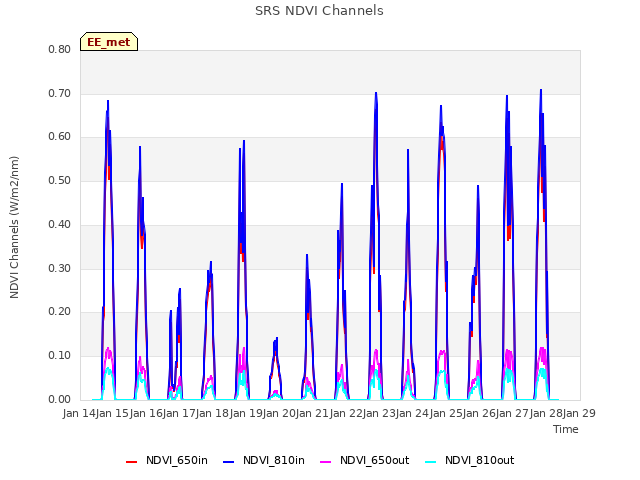This screenshot has height=480, width=640.
Task: Click the Jan 29 x-axis date label
Action: coord(579,413)
